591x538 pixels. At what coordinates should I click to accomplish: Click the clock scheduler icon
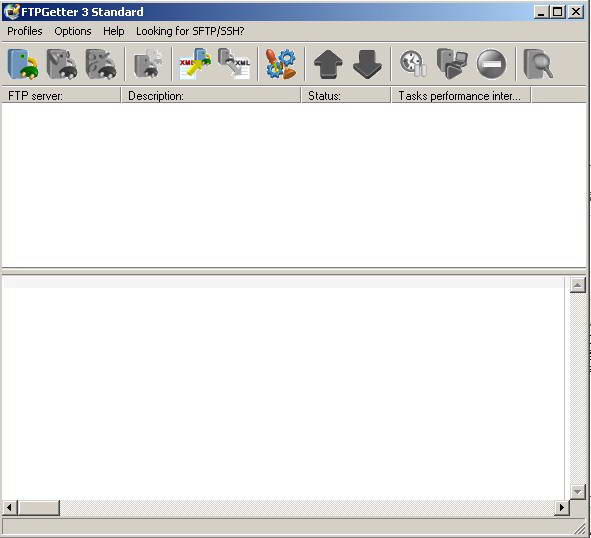point(413,64)
